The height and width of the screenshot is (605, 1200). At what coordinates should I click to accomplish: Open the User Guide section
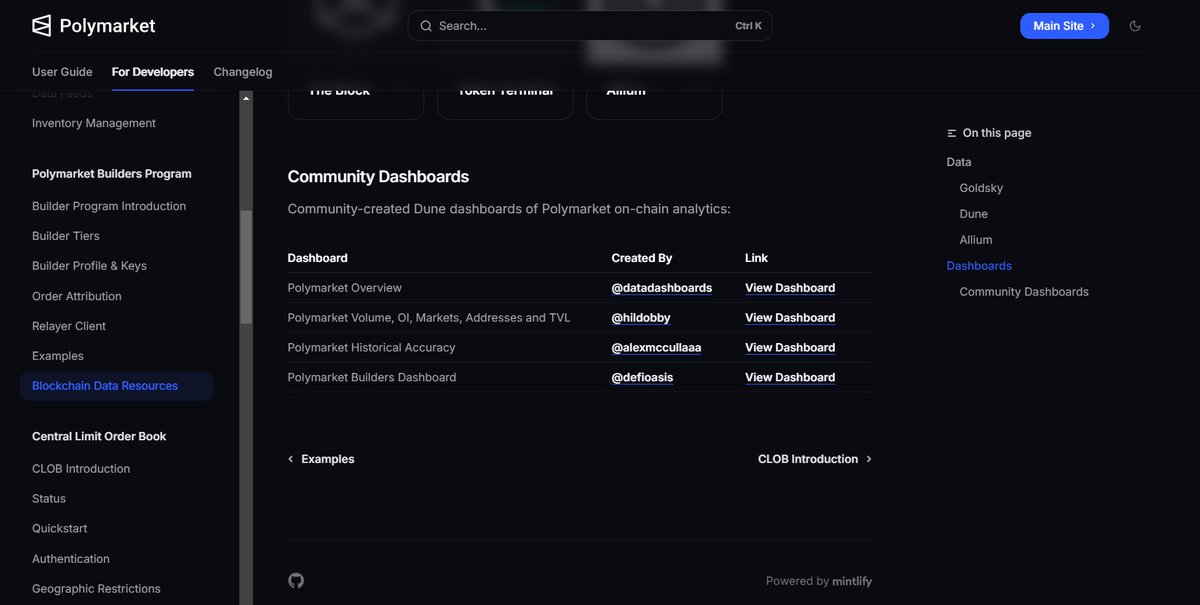64,71
